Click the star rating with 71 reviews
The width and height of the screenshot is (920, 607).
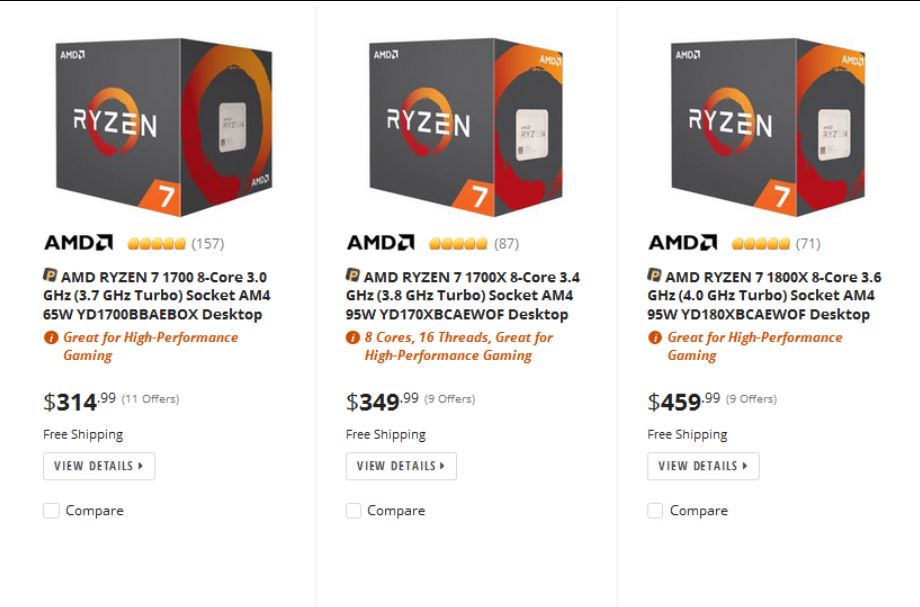tap(760, 244)
